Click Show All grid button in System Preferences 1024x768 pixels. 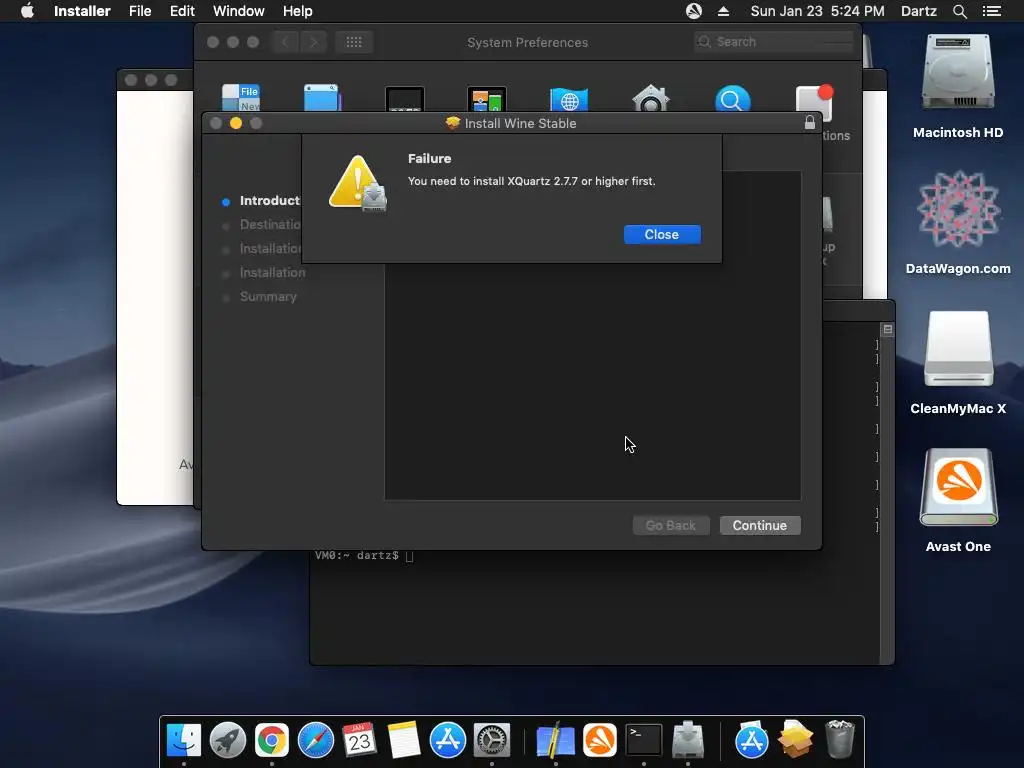[354, 42]
